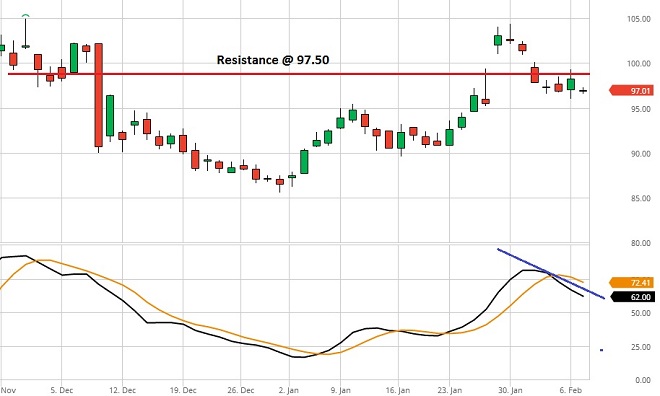Click the 'Resistance @ 97.50' annotation text
The width and height of the screenshot is (660, 396).
[x=273, y=60]
